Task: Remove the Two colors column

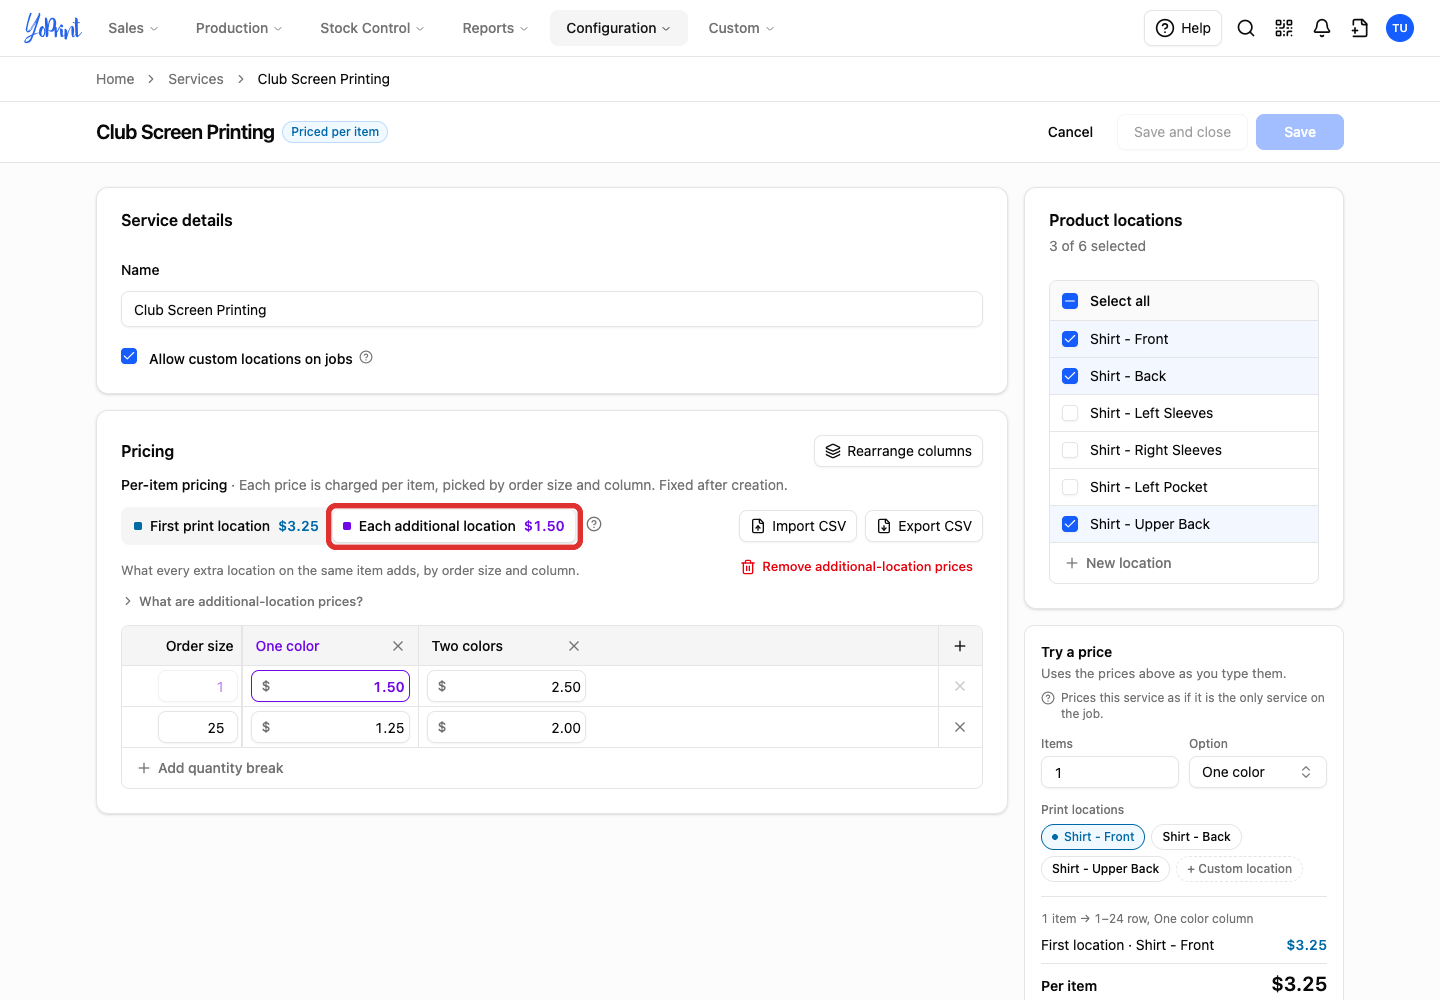Action: pos(574,646)
